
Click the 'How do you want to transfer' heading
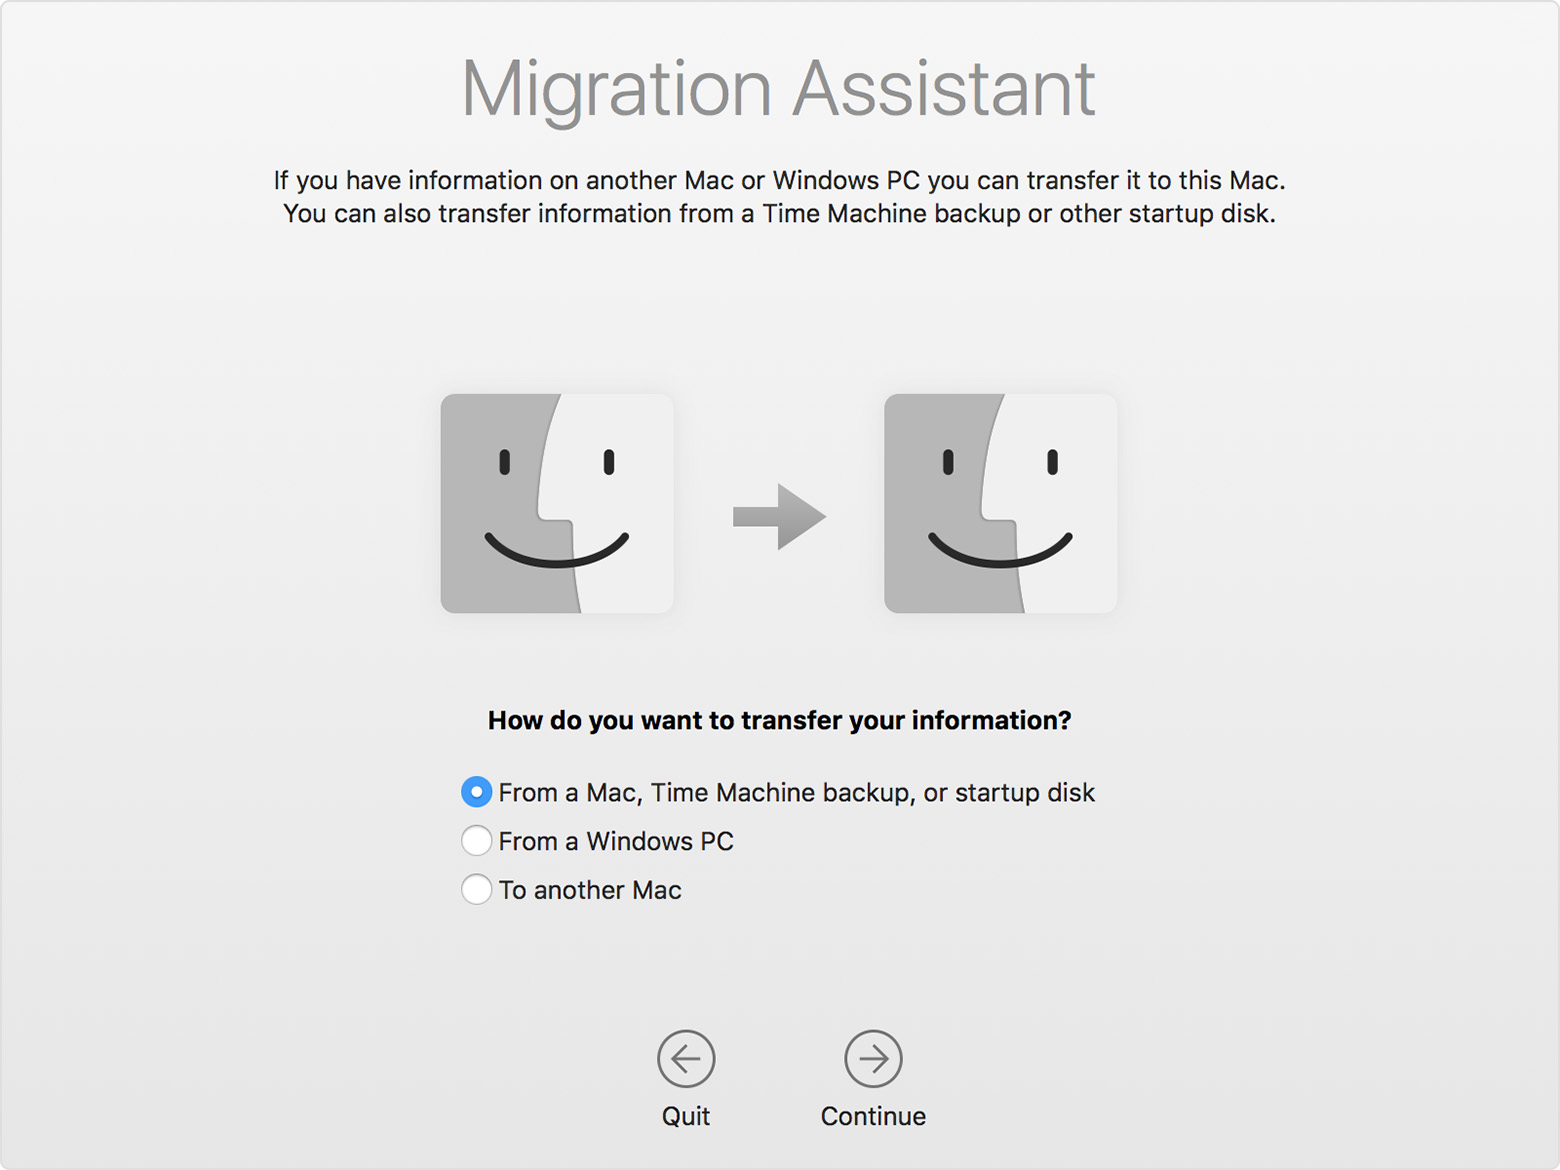click(779, 721)
